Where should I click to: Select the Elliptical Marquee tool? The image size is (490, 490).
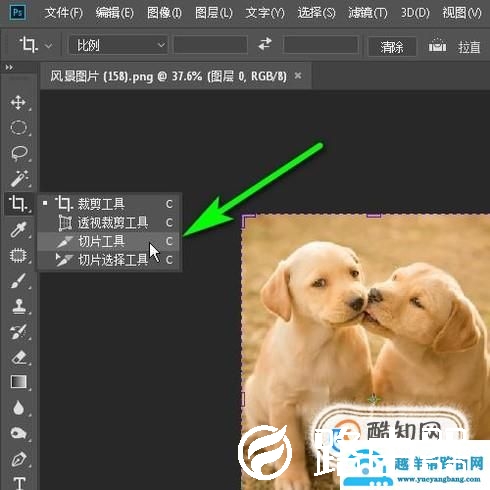18,128
